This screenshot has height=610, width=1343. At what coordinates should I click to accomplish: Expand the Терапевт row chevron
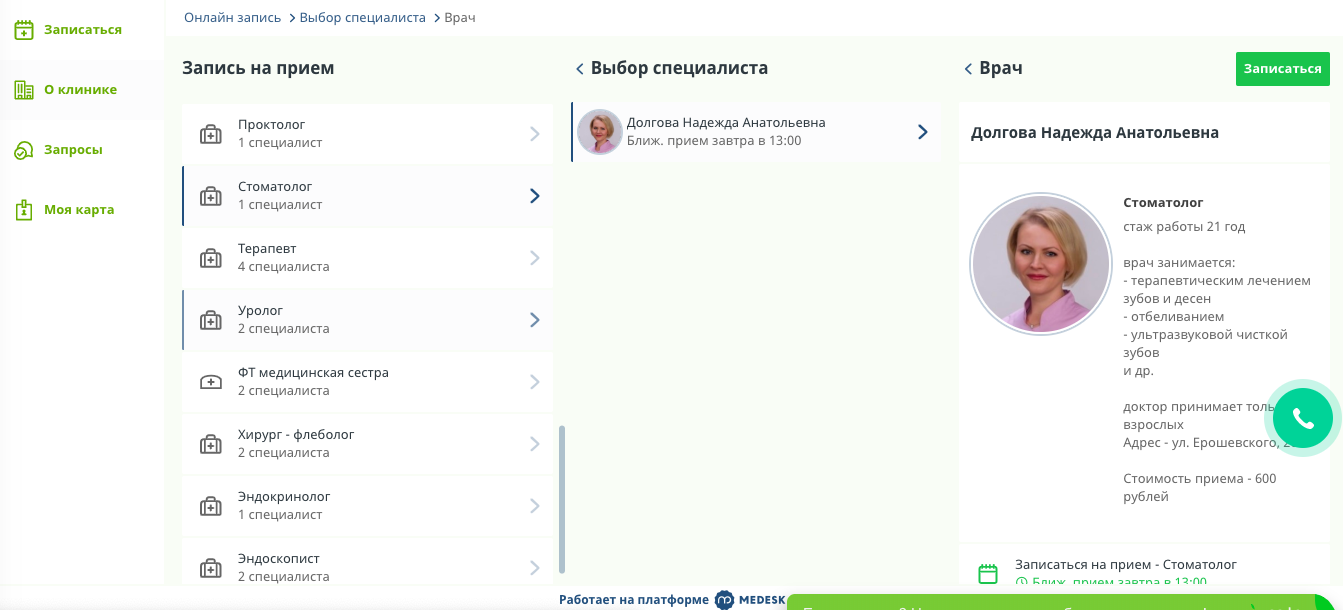pos(535,258)
